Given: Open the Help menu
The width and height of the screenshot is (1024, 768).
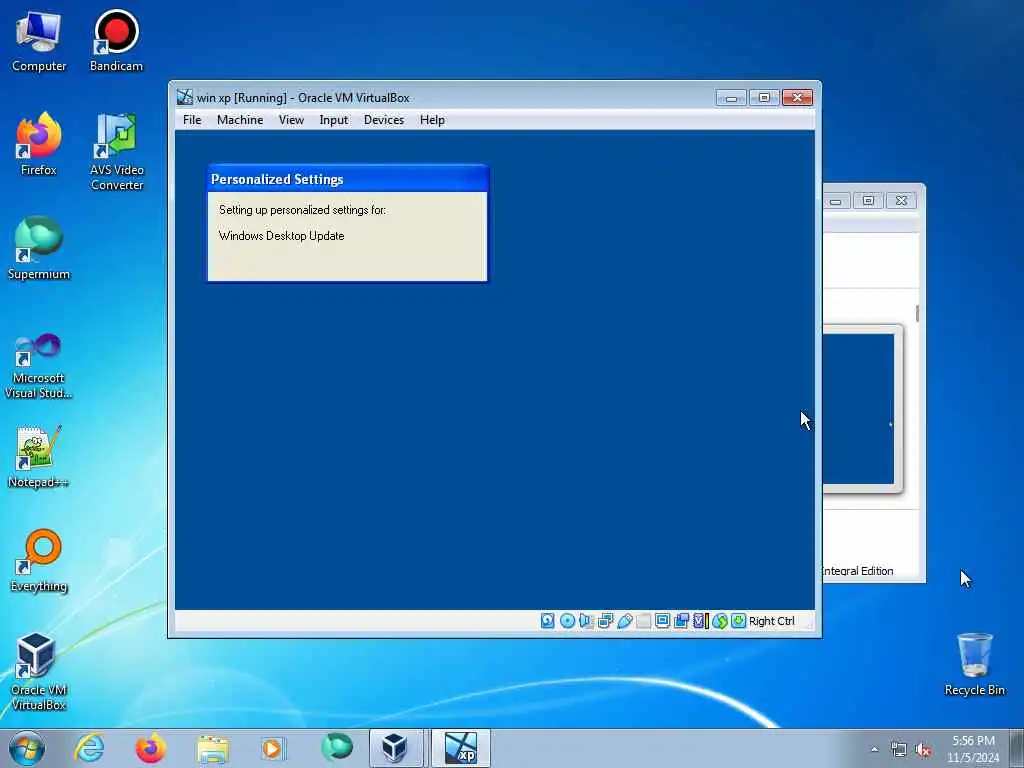Looking at the screenshot, I should 432,120.
